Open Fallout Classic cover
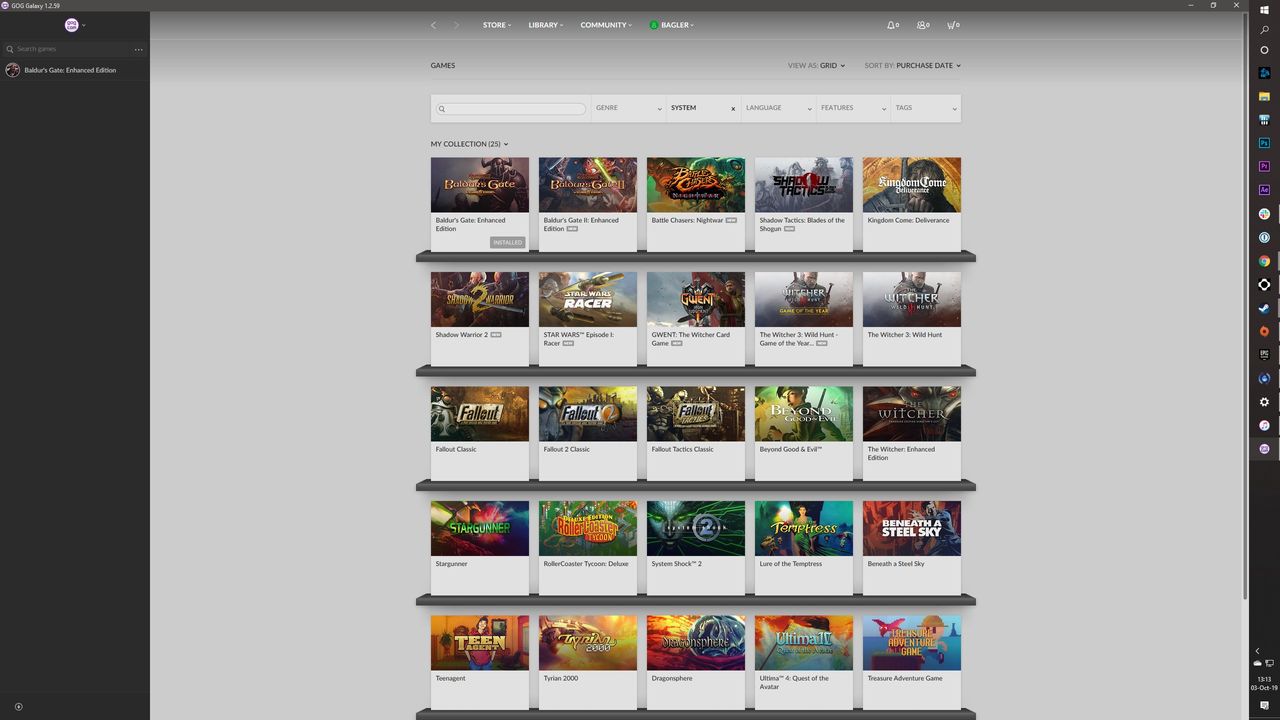This screenshot has height=720, width=1280. tap(480, 414)
